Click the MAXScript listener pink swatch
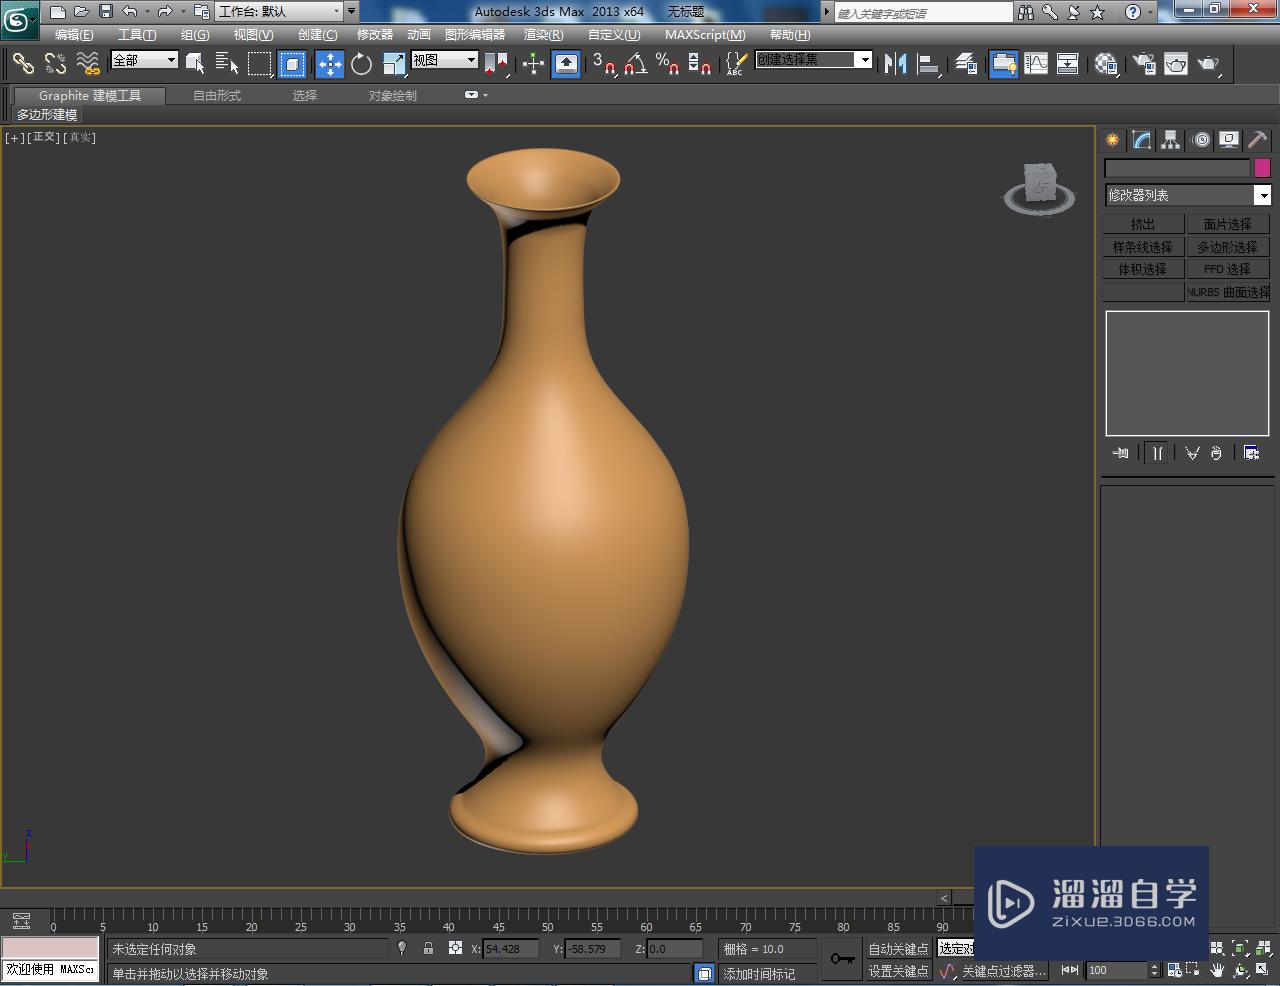The image size is (1280, 986). (50, 948)
